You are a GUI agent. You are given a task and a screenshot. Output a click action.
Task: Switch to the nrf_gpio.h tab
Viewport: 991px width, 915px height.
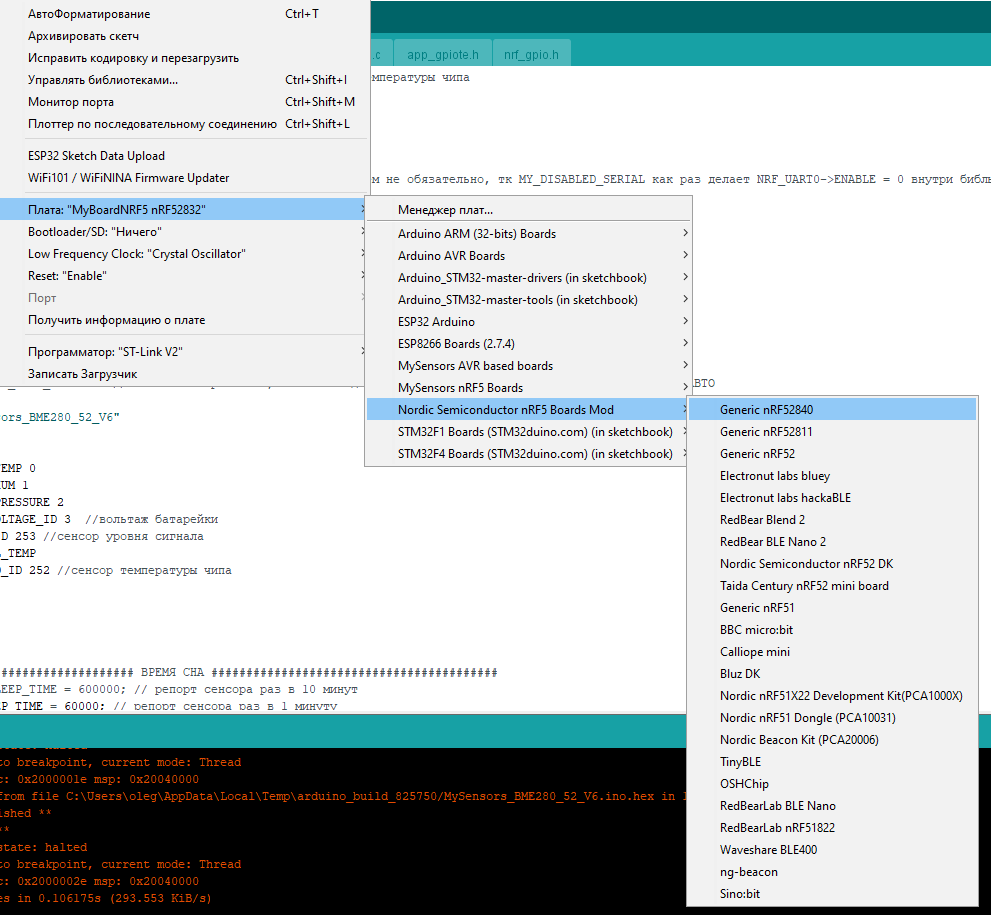tap(530, 54)
